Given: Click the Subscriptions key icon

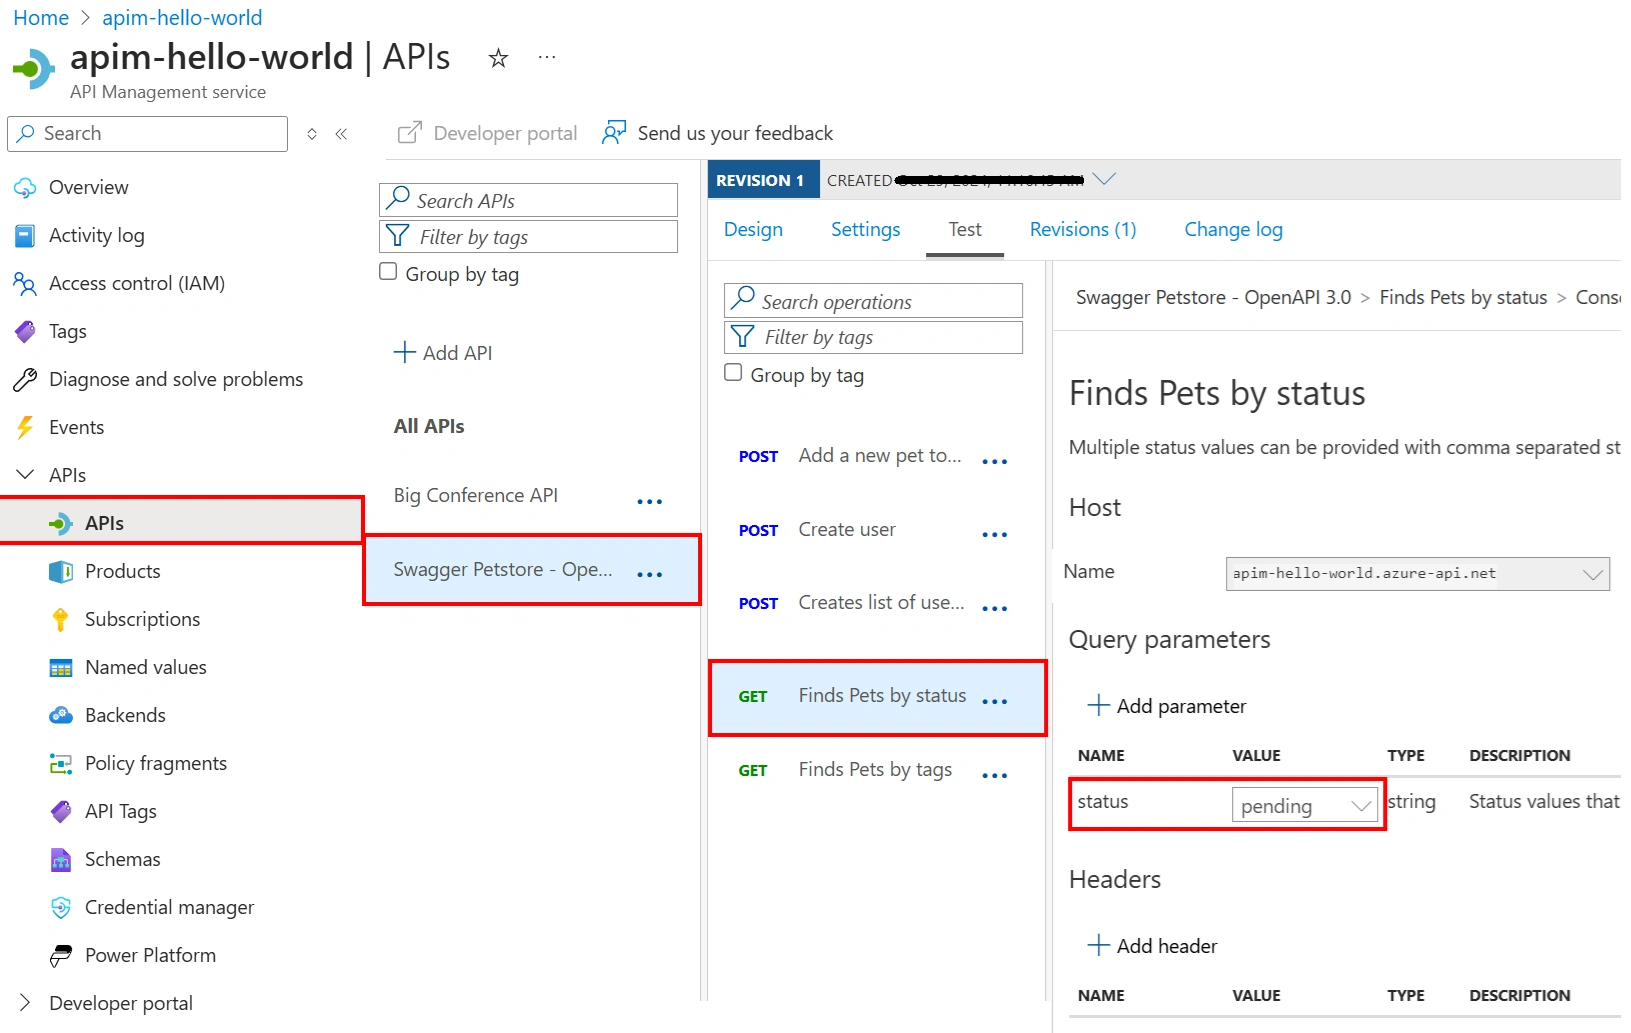Looking at the screenshot, I should (61, 620).
